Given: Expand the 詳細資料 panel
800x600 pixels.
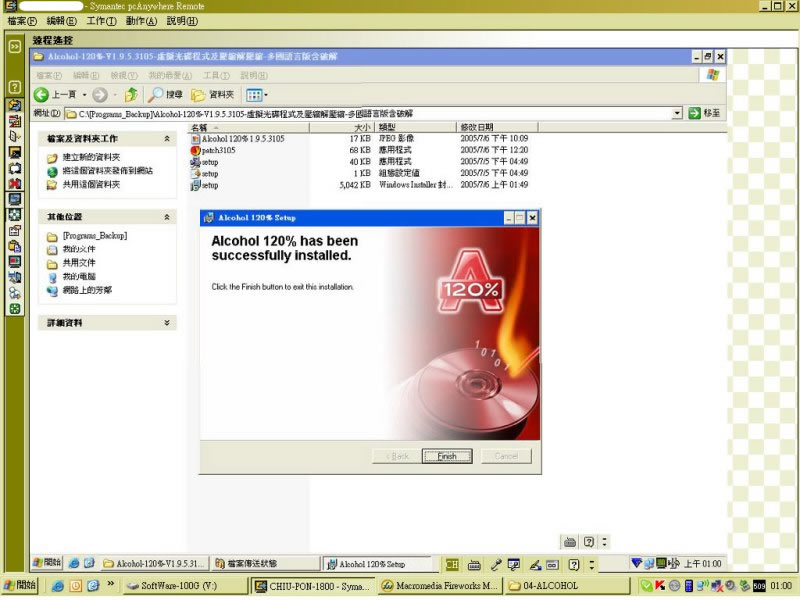Looking at the screenshot, I should [167, 323].
